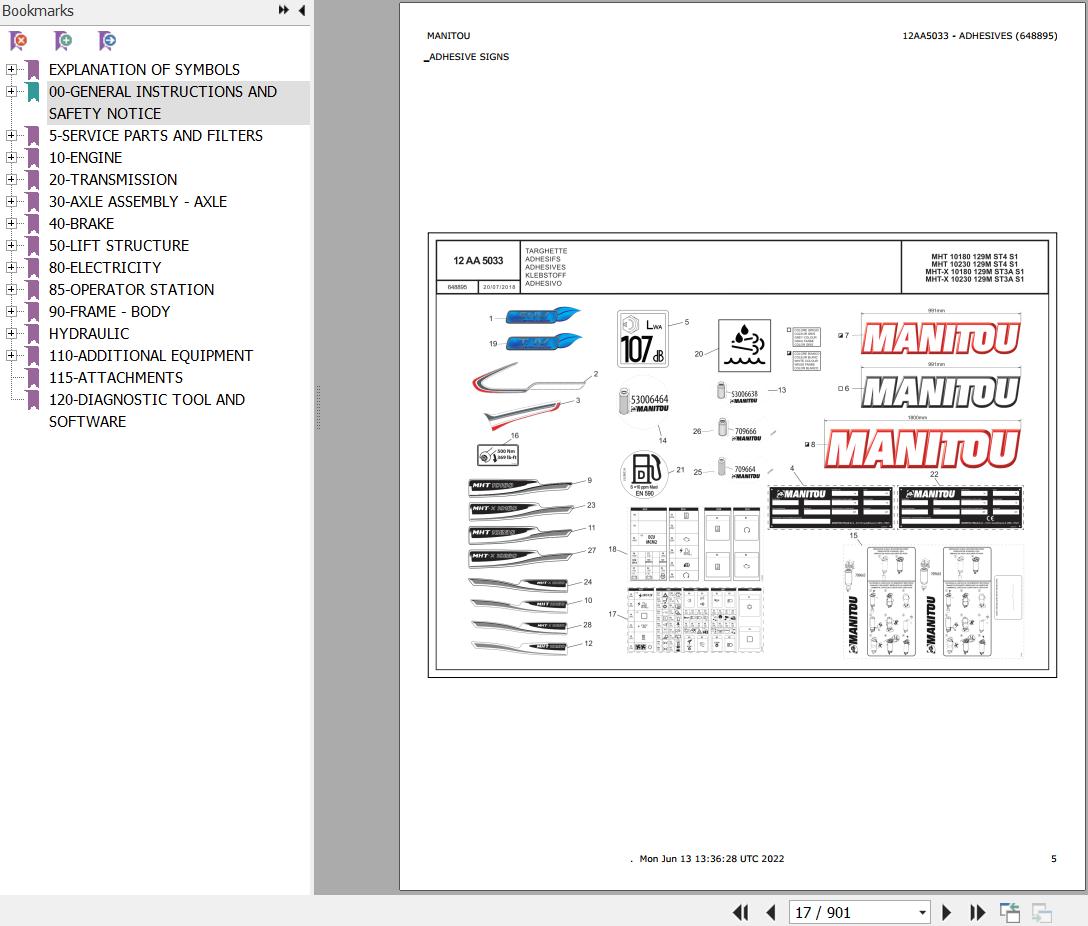Image resolution: width=1088 pixels, height=926 pixels.
Task: Click '12AA5033 - ADHESIVES (648895)' header text
Action: (980, 35)
